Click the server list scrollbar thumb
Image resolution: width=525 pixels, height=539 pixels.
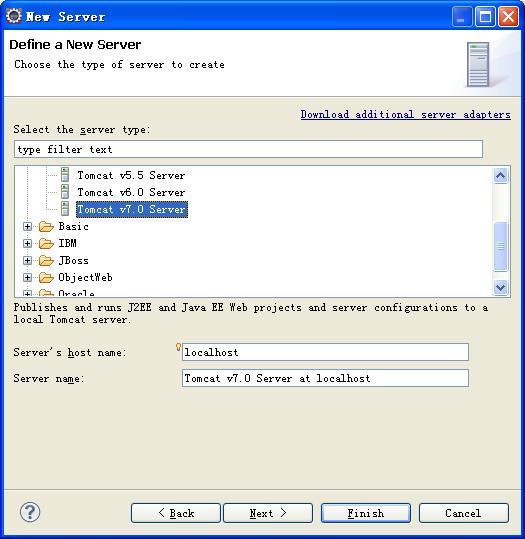point(500,246)
